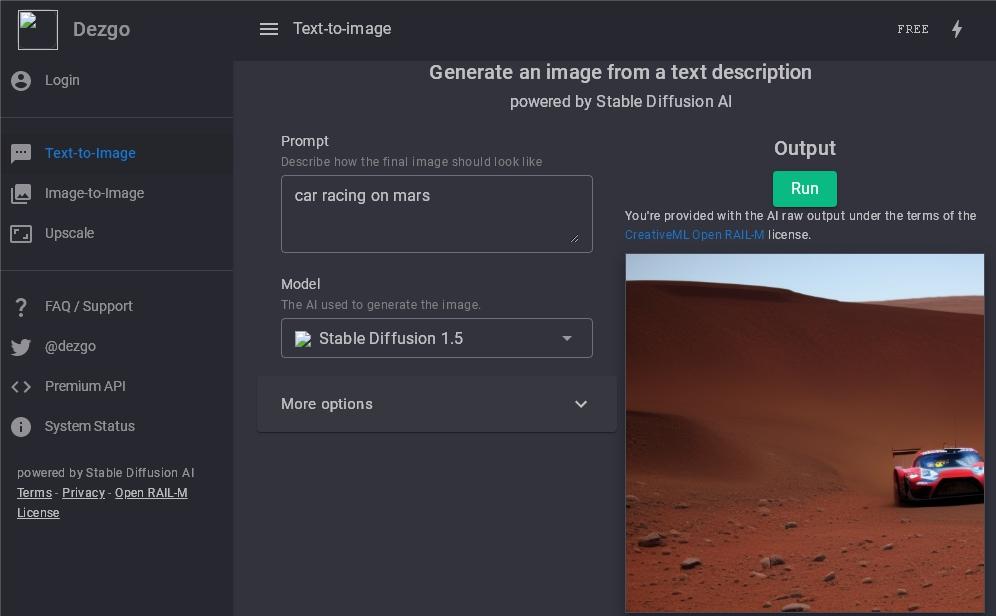
Task: Open the Stable Diffusion 1.5 model dropdown
Action: [437, 338]
